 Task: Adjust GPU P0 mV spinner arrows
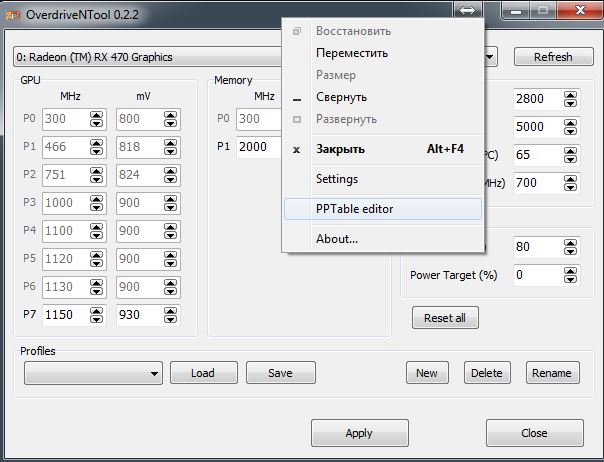pos(170,119)
